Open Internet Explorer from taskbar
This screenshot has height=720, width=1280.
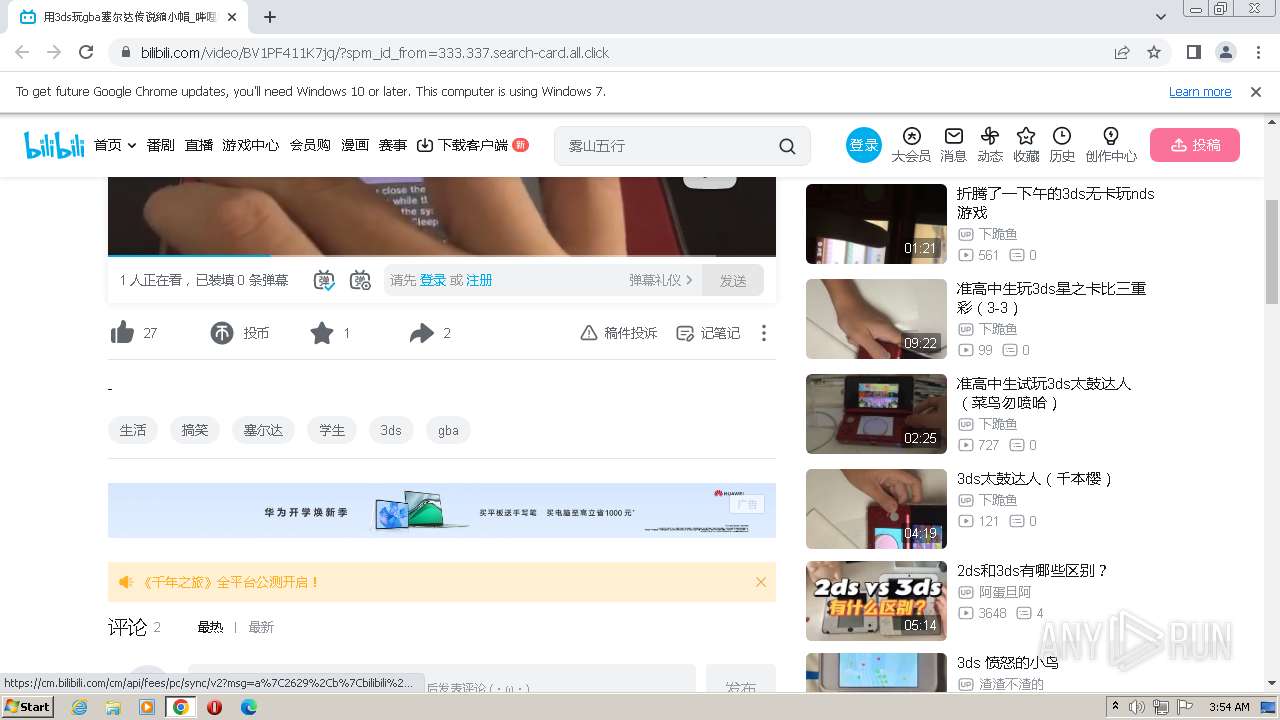pyautogui.click(x=80, y=707)
